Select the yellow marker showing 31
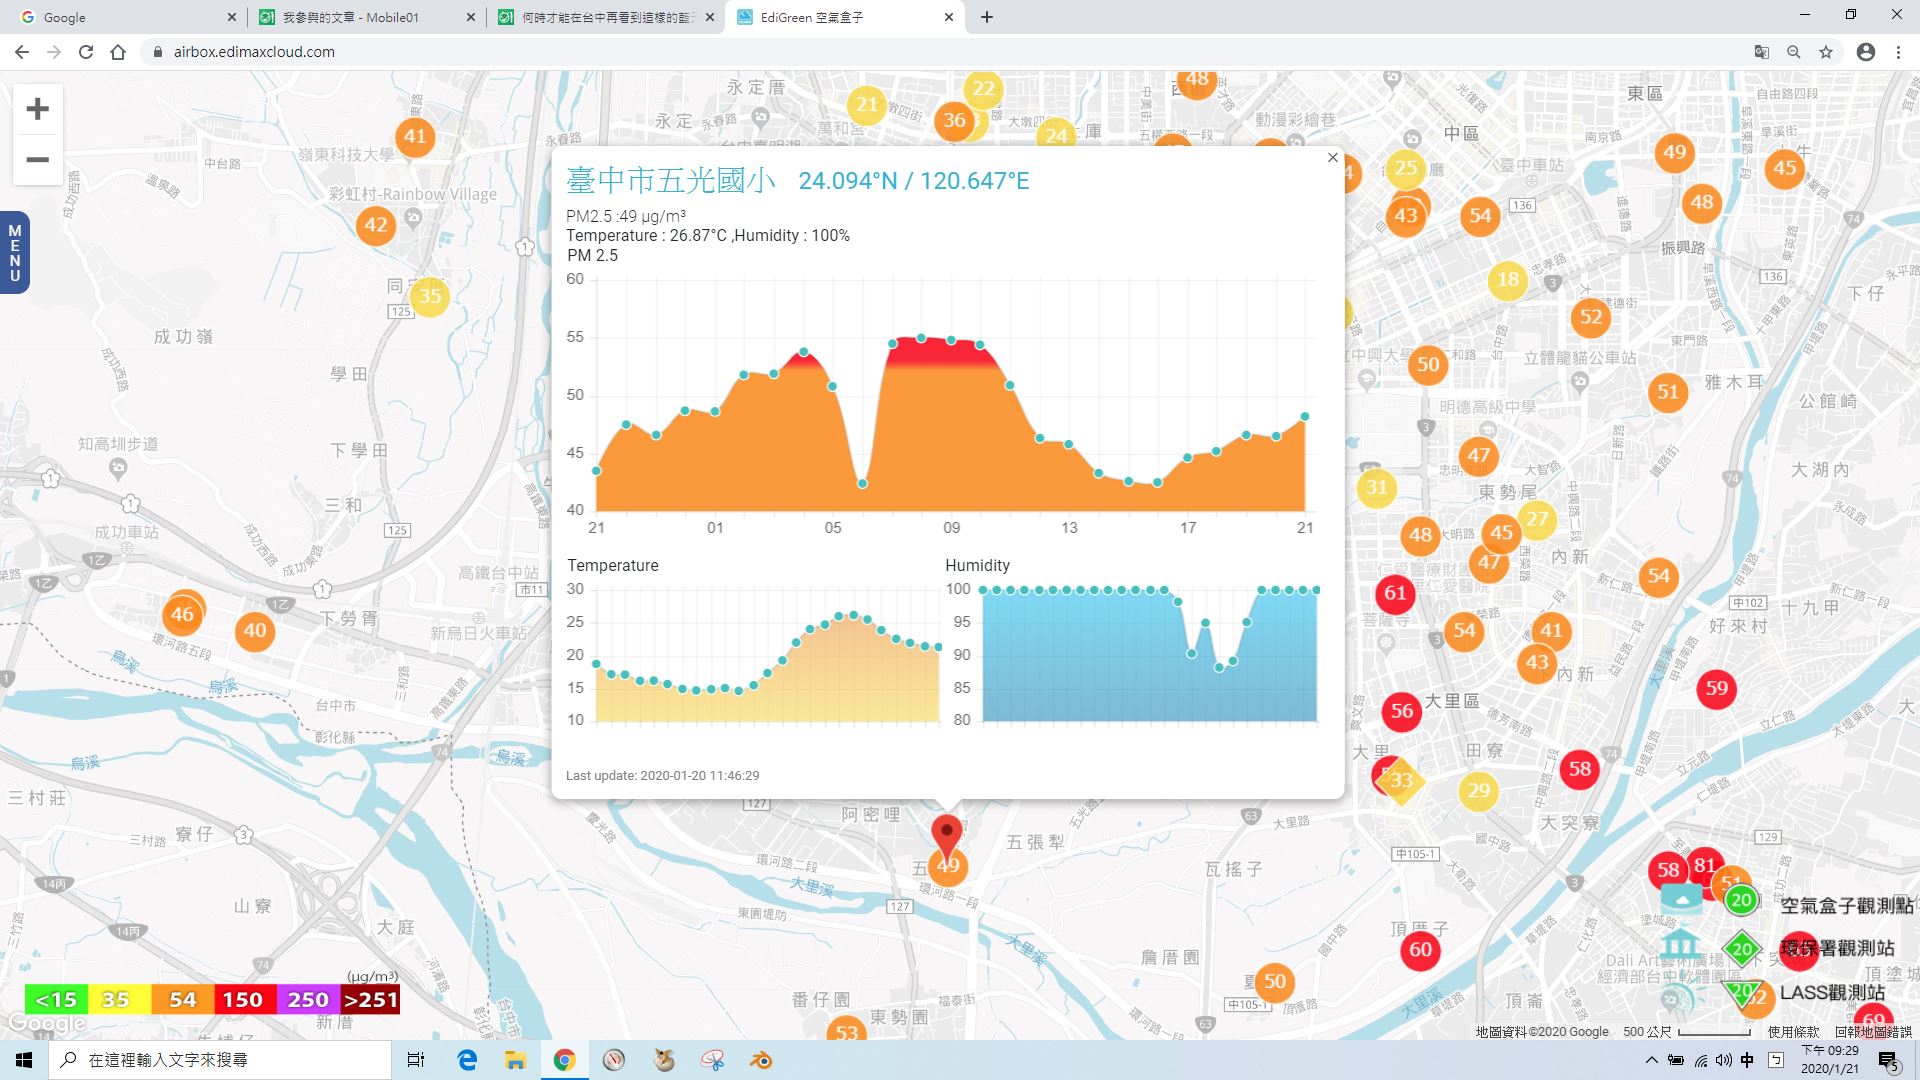The width and height of the screenshot is (1920, 1080). [1377, 487]
